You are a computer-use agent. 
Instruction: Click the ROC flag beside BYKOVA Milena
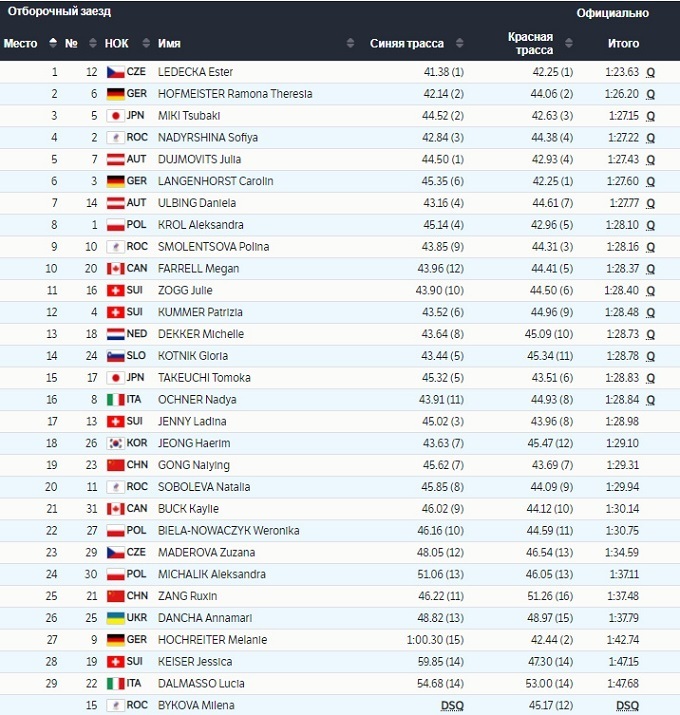click(x=115, y=705)
